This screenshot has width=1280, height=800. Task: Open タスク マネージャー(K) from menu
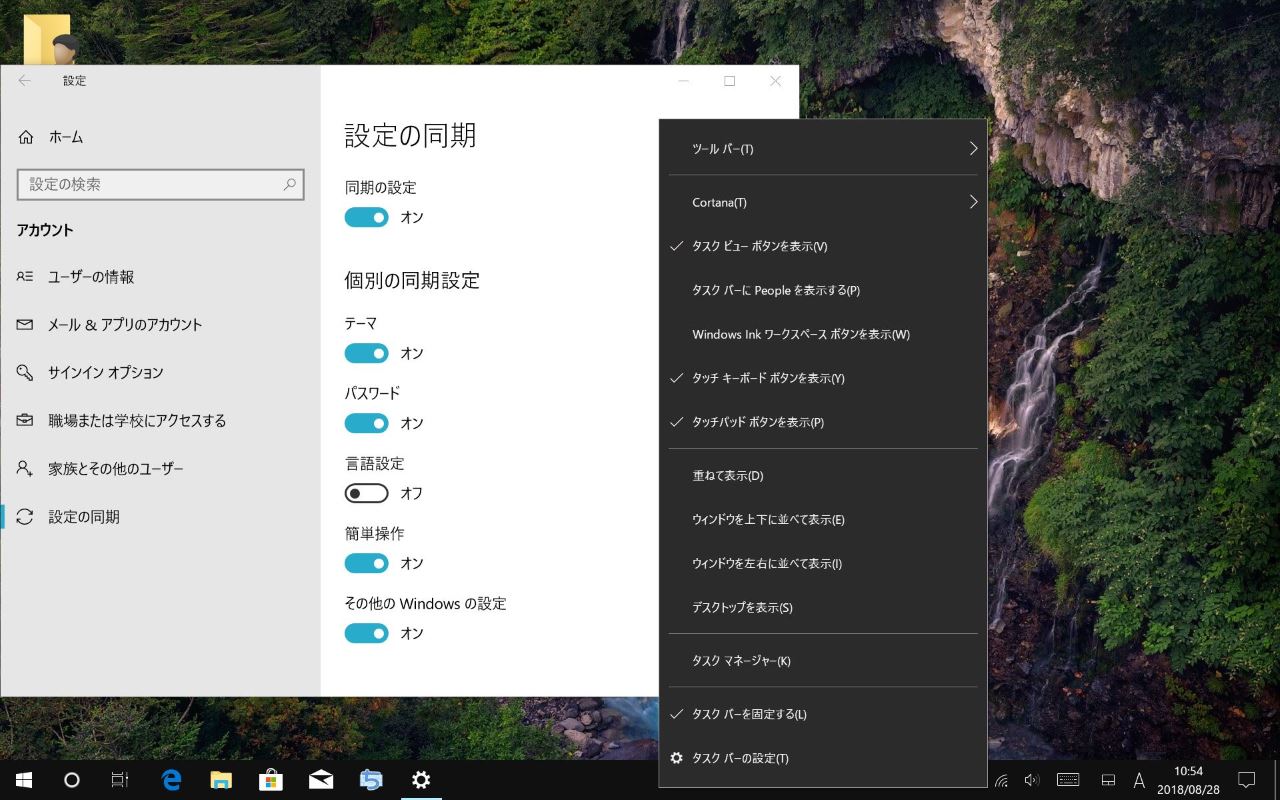(823, 661)
